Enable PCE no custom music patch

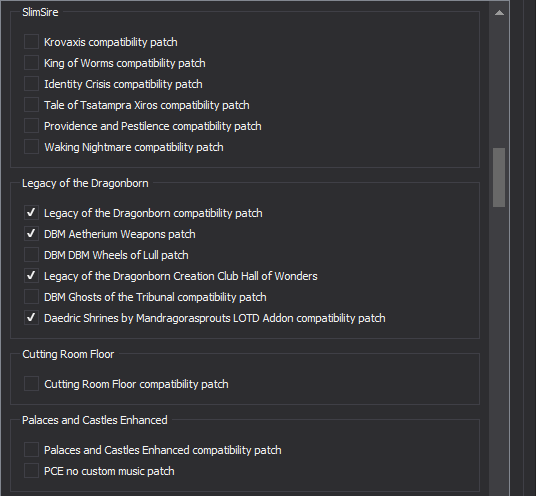click(31, 471)
